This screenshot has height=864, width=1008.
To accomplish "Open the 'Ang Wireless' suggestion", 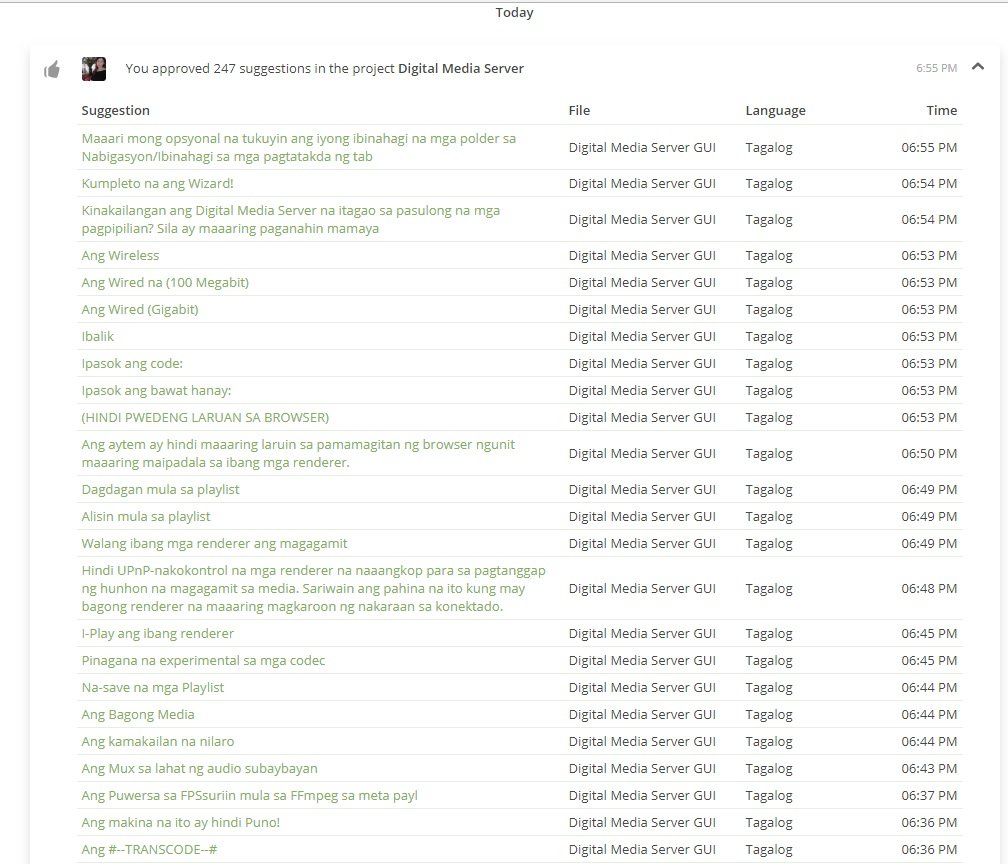I will [x=120, y=256].
